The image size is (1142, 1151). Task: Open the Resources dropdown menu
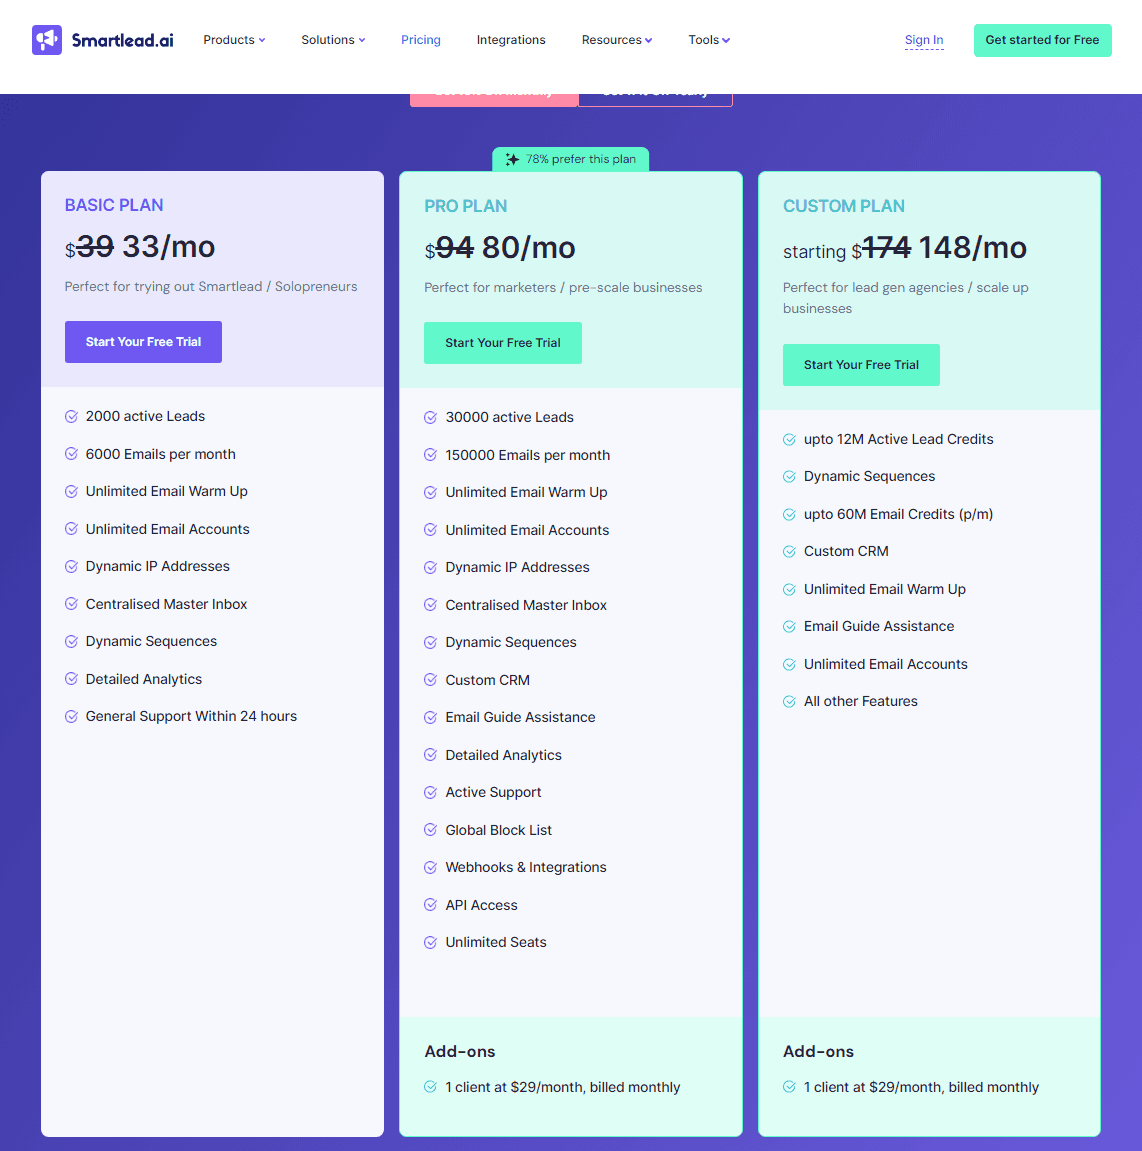(x=616, y=40)
